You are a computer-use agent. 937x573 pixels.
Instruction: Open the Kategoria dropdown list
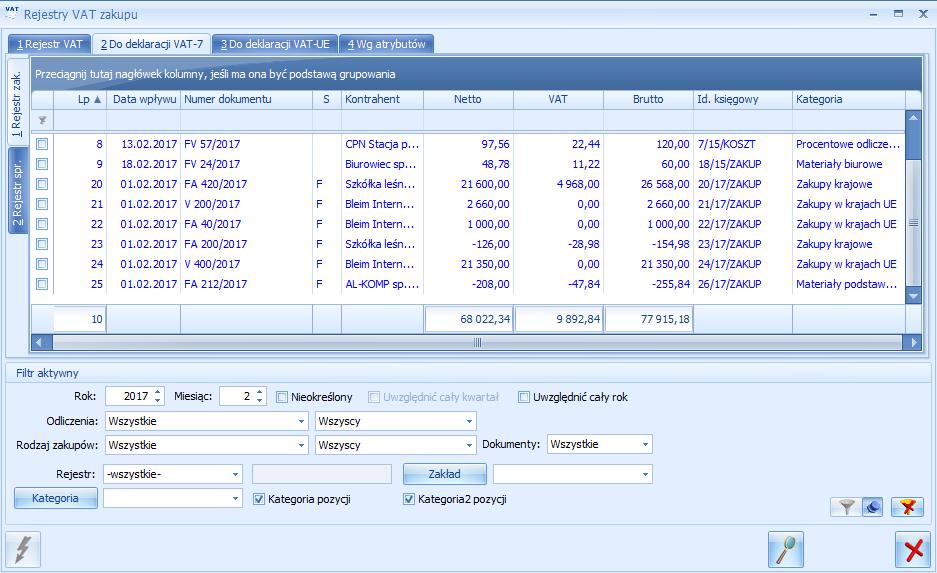tap(235, 498)
